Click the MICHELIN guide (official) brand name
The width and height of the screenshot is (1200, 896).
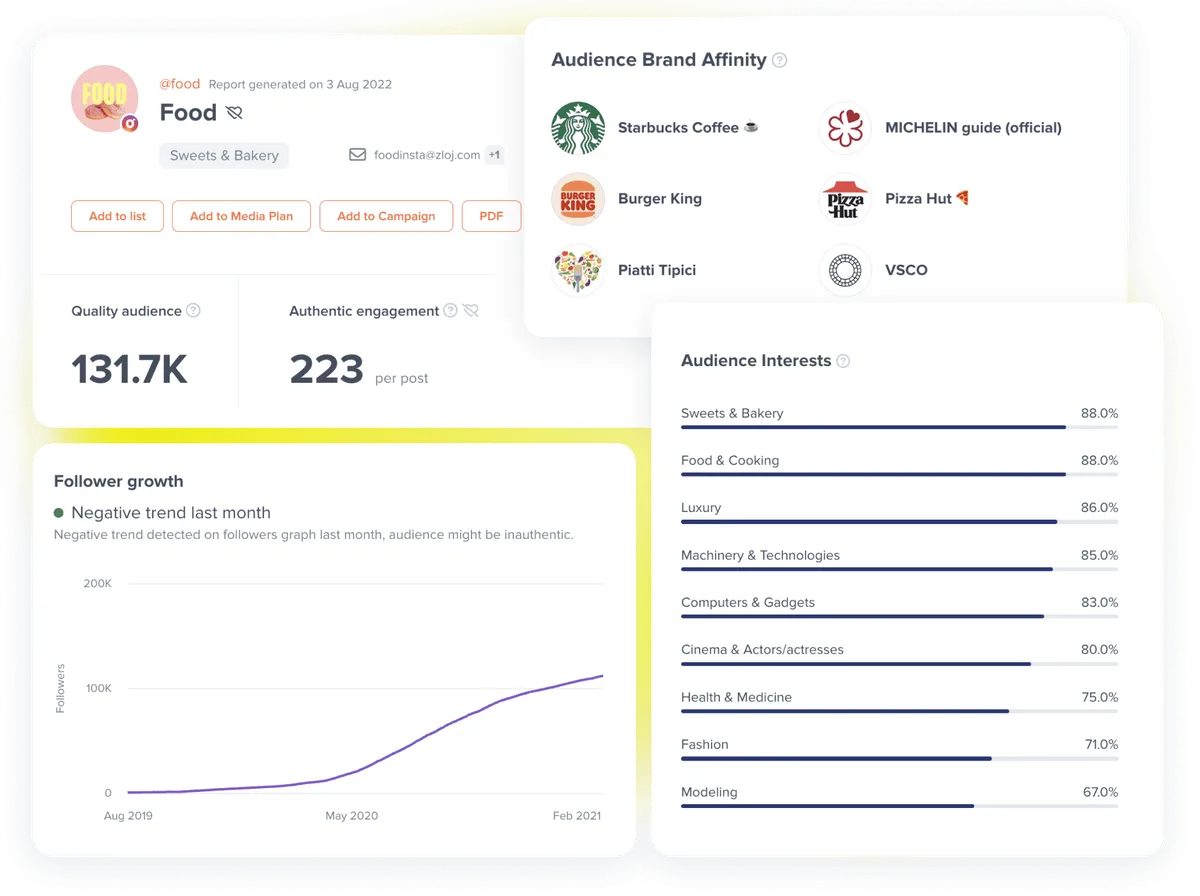(x=973, y=128)
